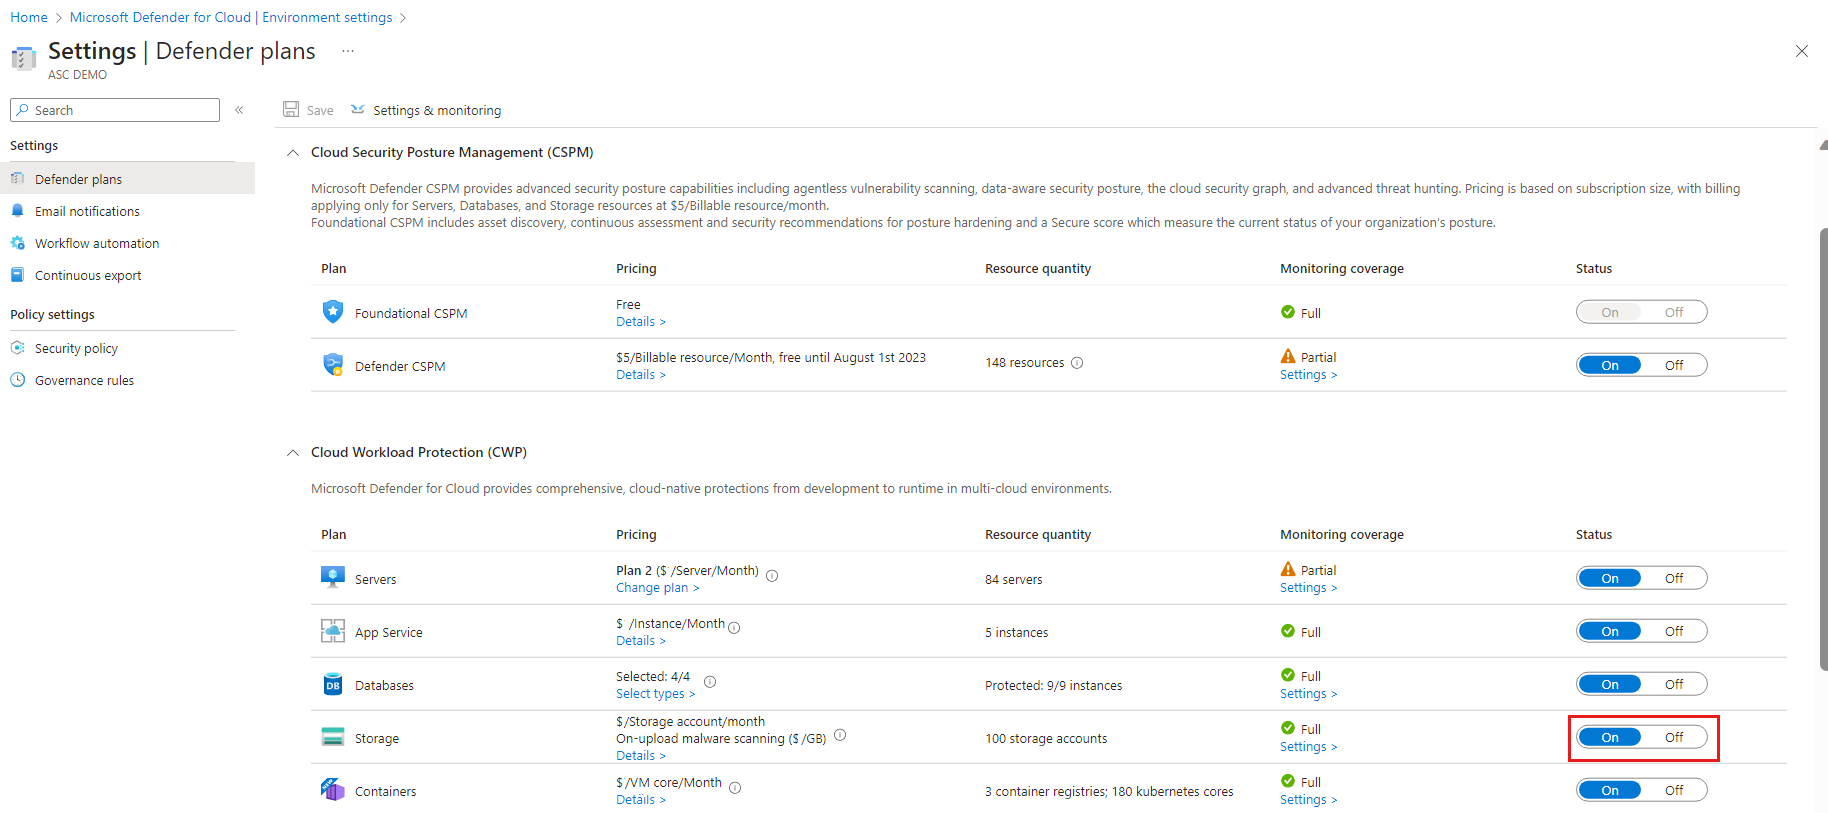Close the Defender plans settings blade
1828x813 pixels.
(1802, 51)
